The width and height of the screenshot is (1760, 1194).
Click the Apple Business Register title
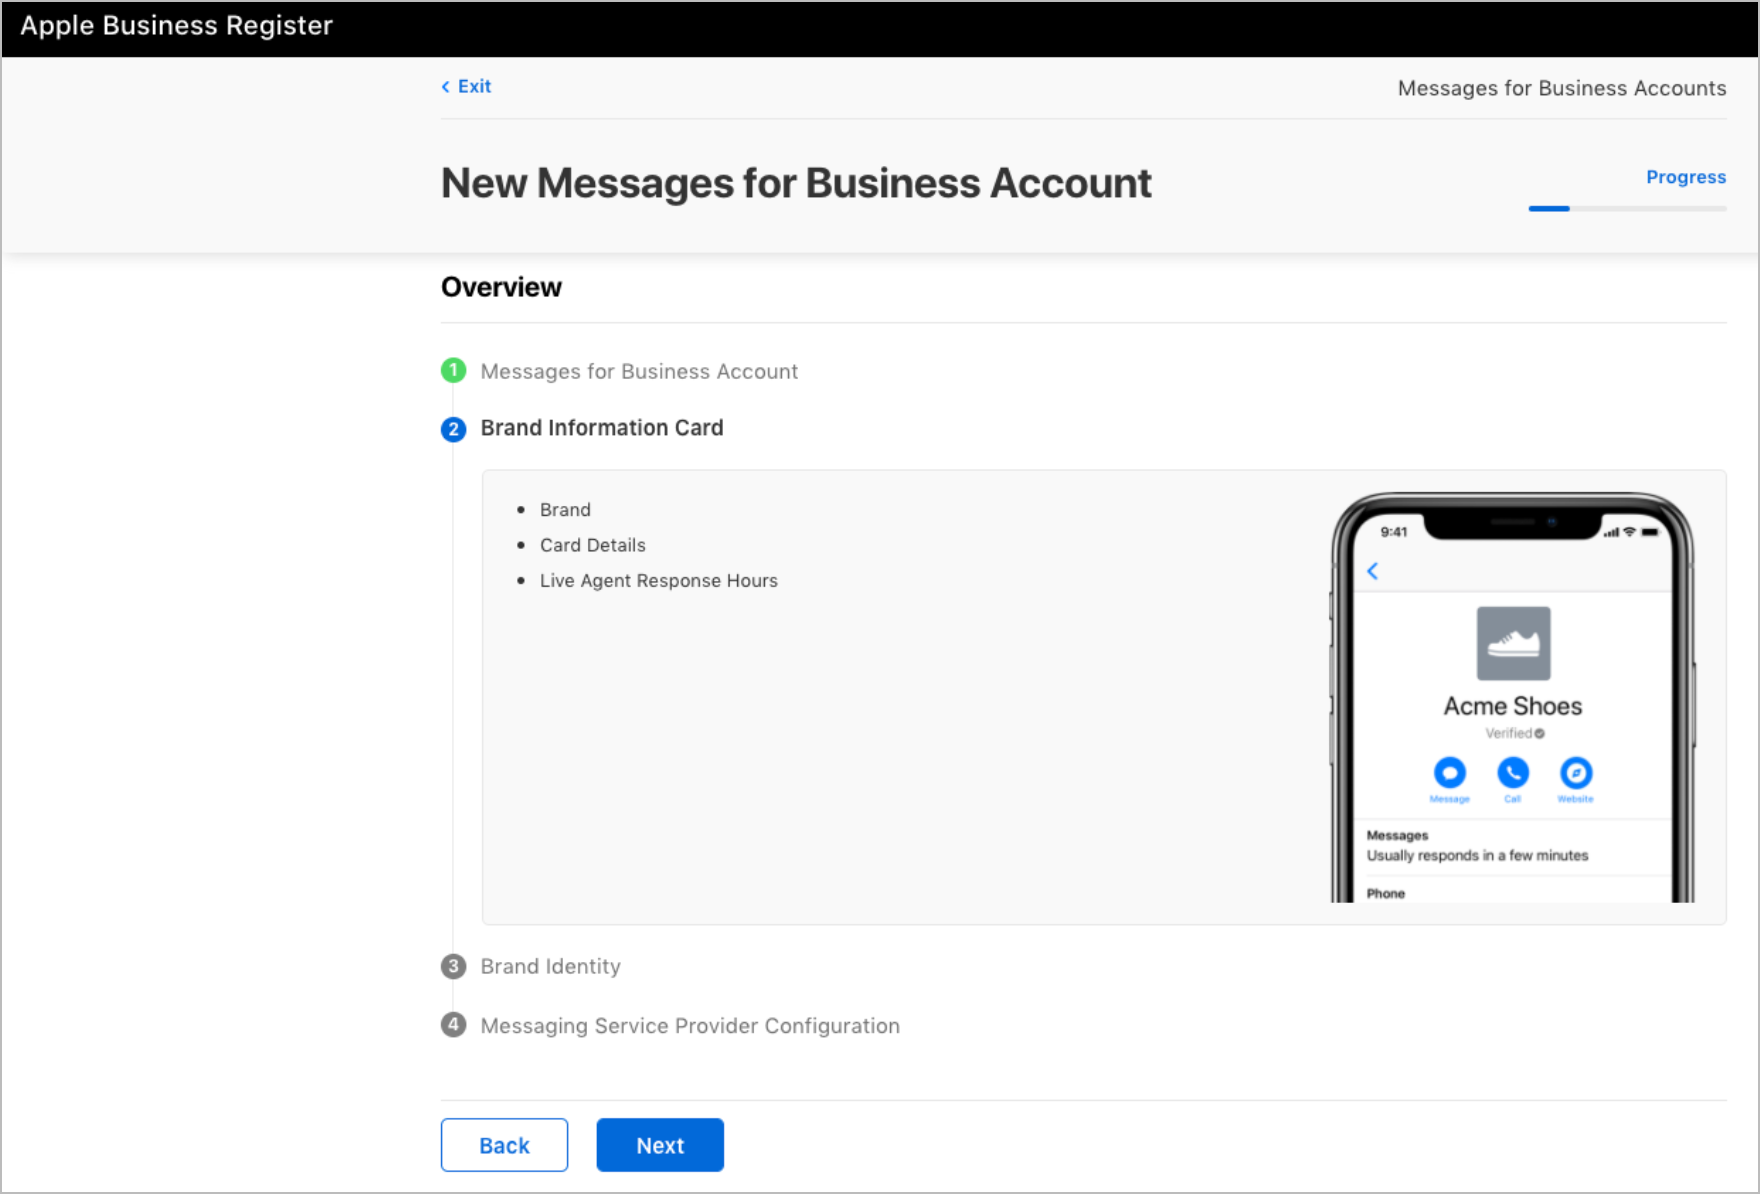(177, 26)
